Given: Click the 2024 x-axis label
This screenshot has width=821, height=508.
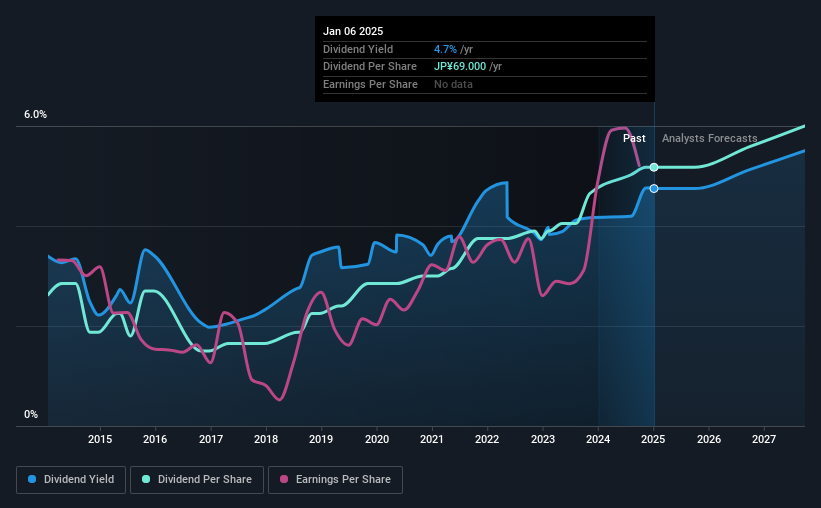Looking at the screenshot, I should pyautogui.click(x=598, y=439).
